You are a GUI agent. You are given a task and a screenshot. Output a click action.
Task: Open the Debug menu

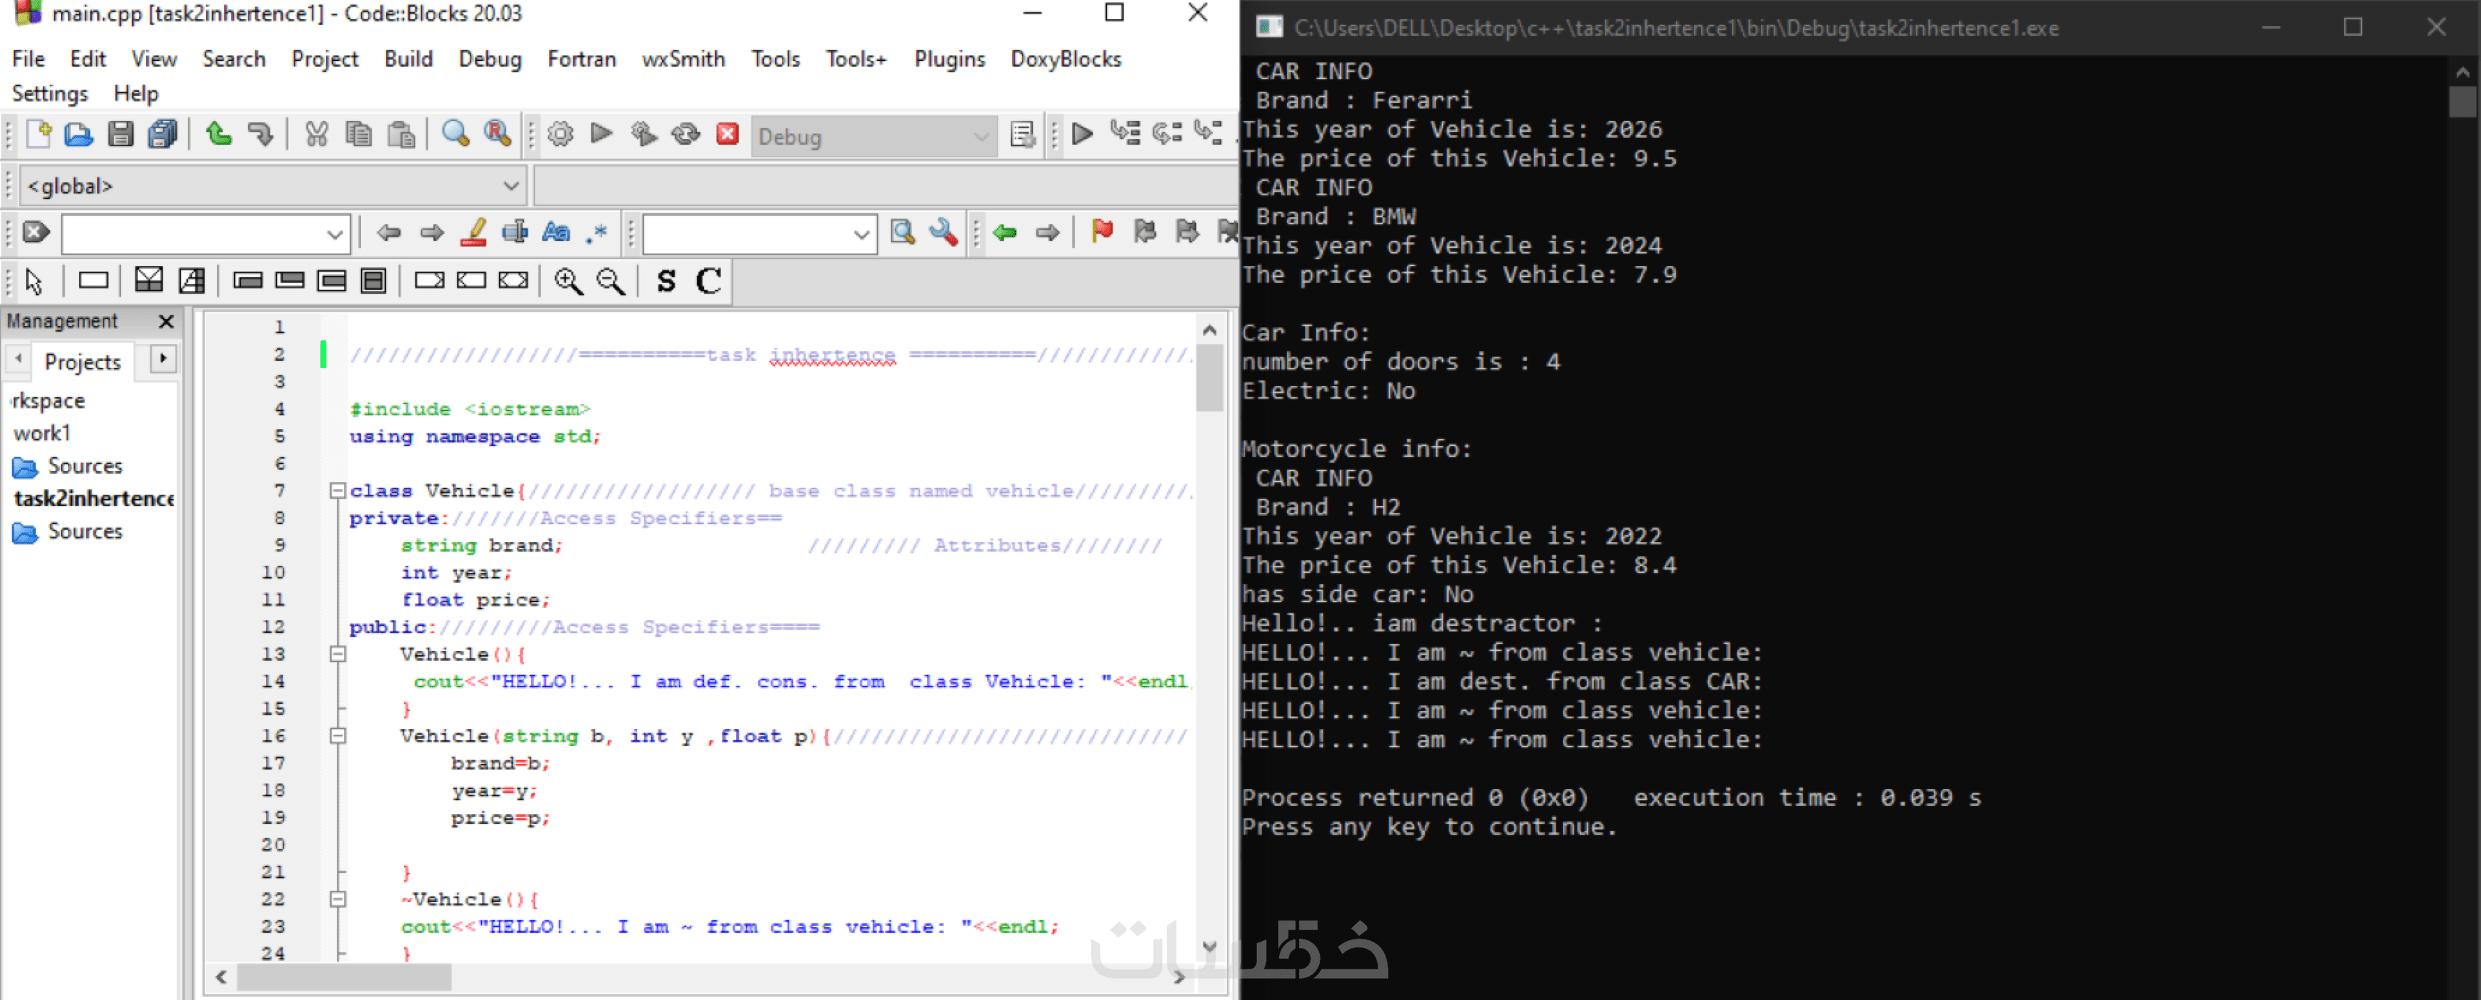tap(490, 59)
